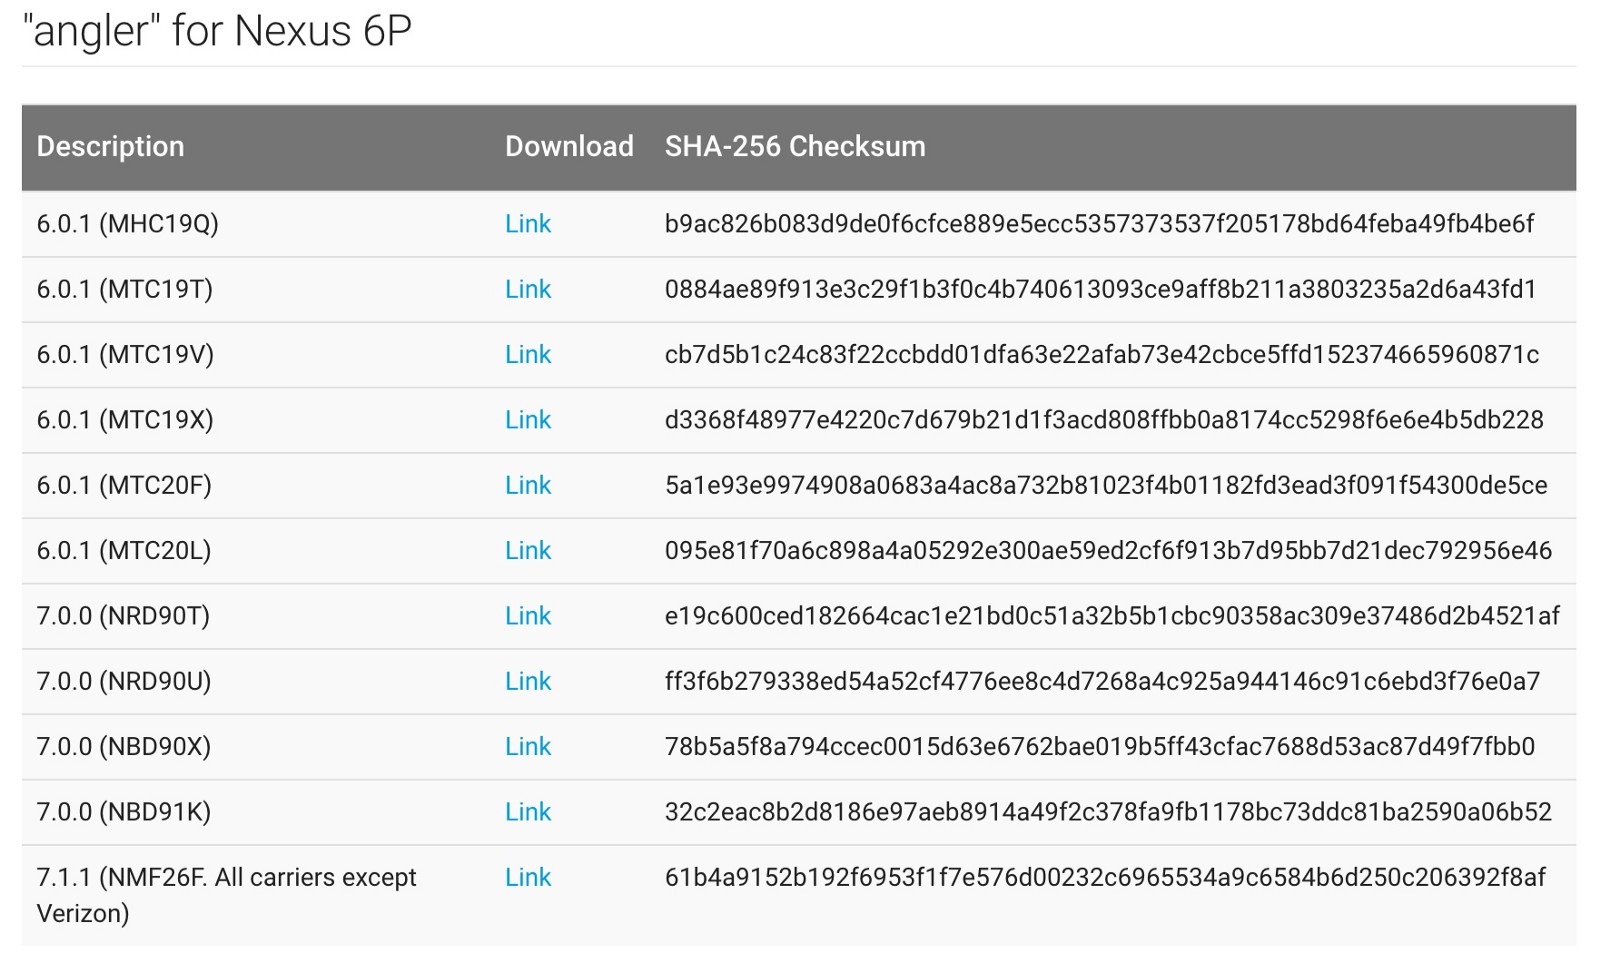The height and width of the screenshot is (962, 1600).
Task: Download the 7.0.0 NBD91K image
Action: (x=528, y=812)
